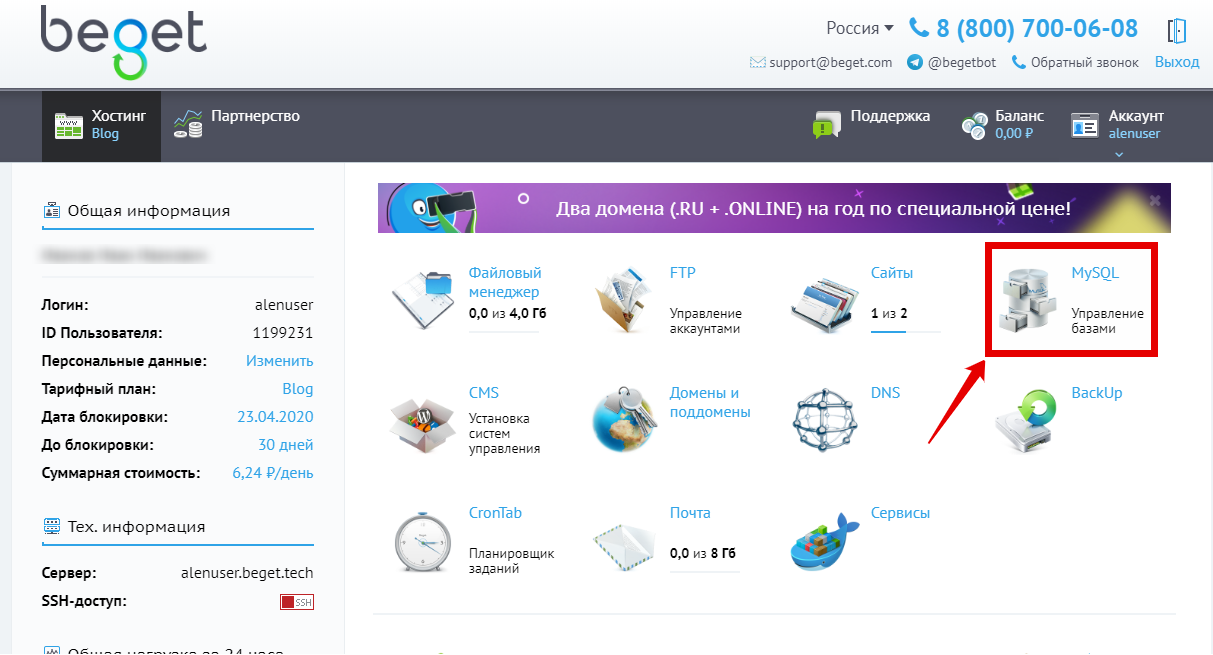Click the Balance coins icon
This screenshot has height=655, width=1213.
point(974,125)
